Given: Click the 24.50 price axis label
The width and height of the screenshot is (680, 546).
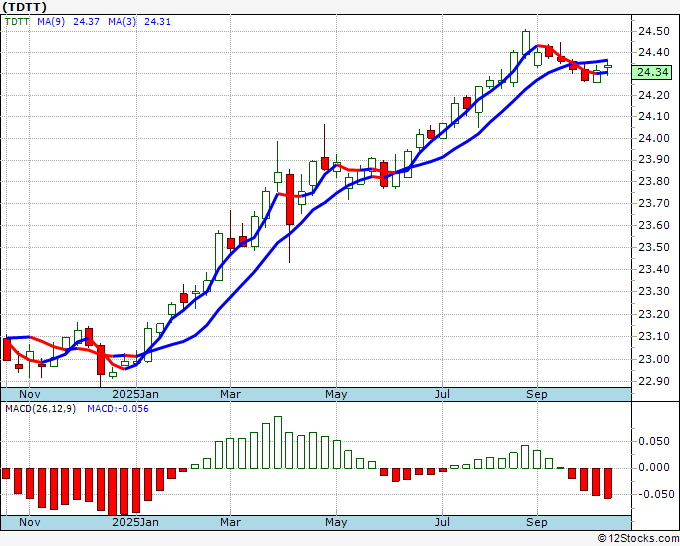Looking at the screenshot, I should click(x=654, y=31).
